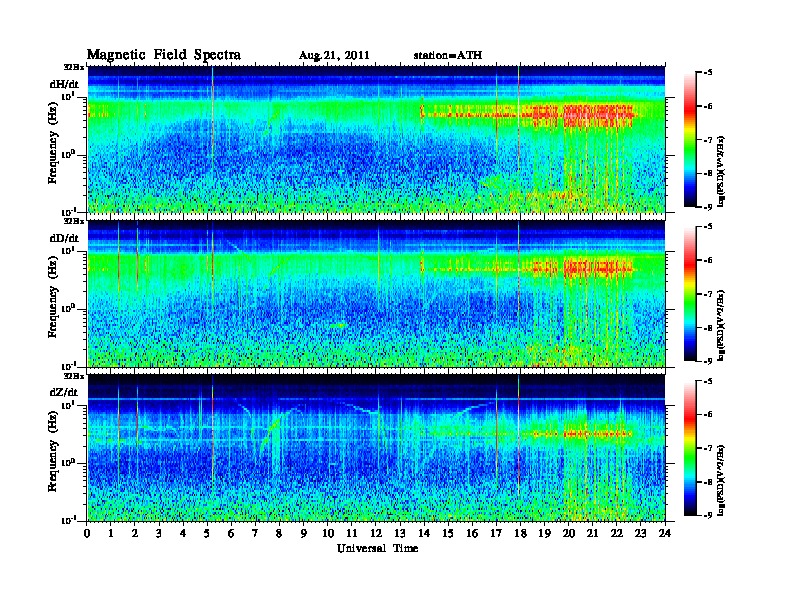The image size is (792, 612).
Task: Click hour tick label 10 on time axis
Action: [x=328, y=533]
